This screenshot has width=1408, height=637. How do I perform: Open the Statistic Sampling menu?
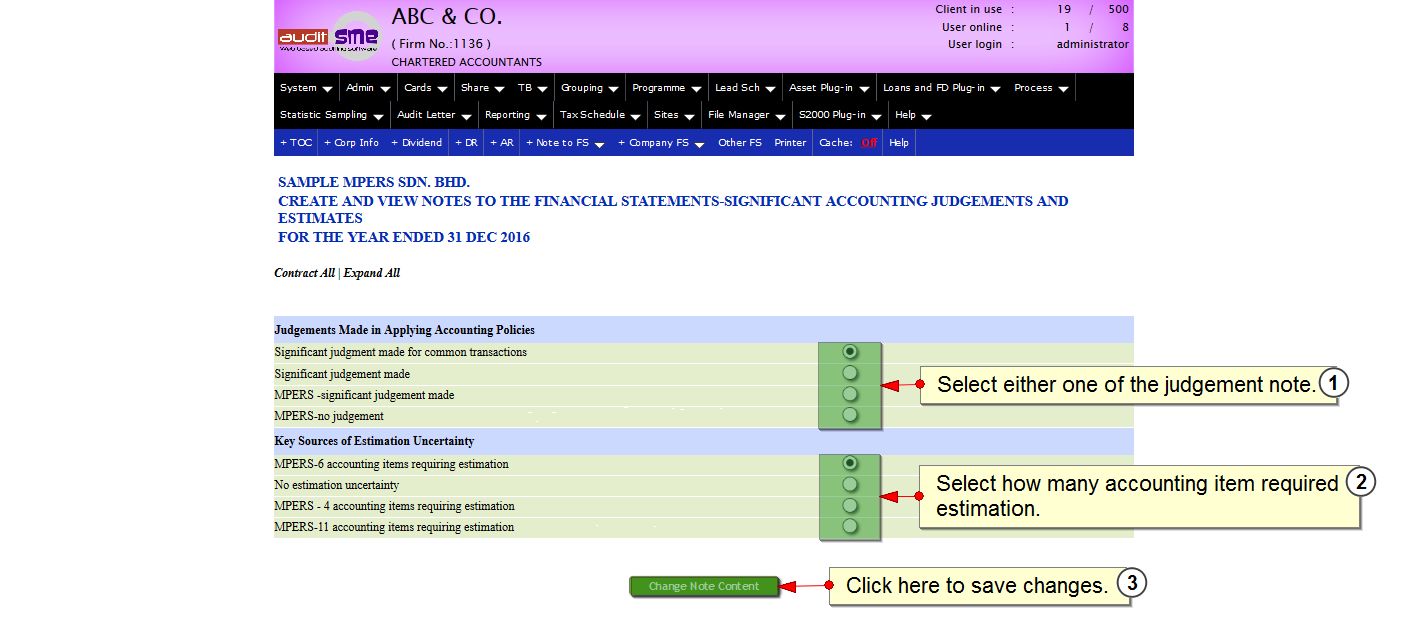click(x=331, y=115)
